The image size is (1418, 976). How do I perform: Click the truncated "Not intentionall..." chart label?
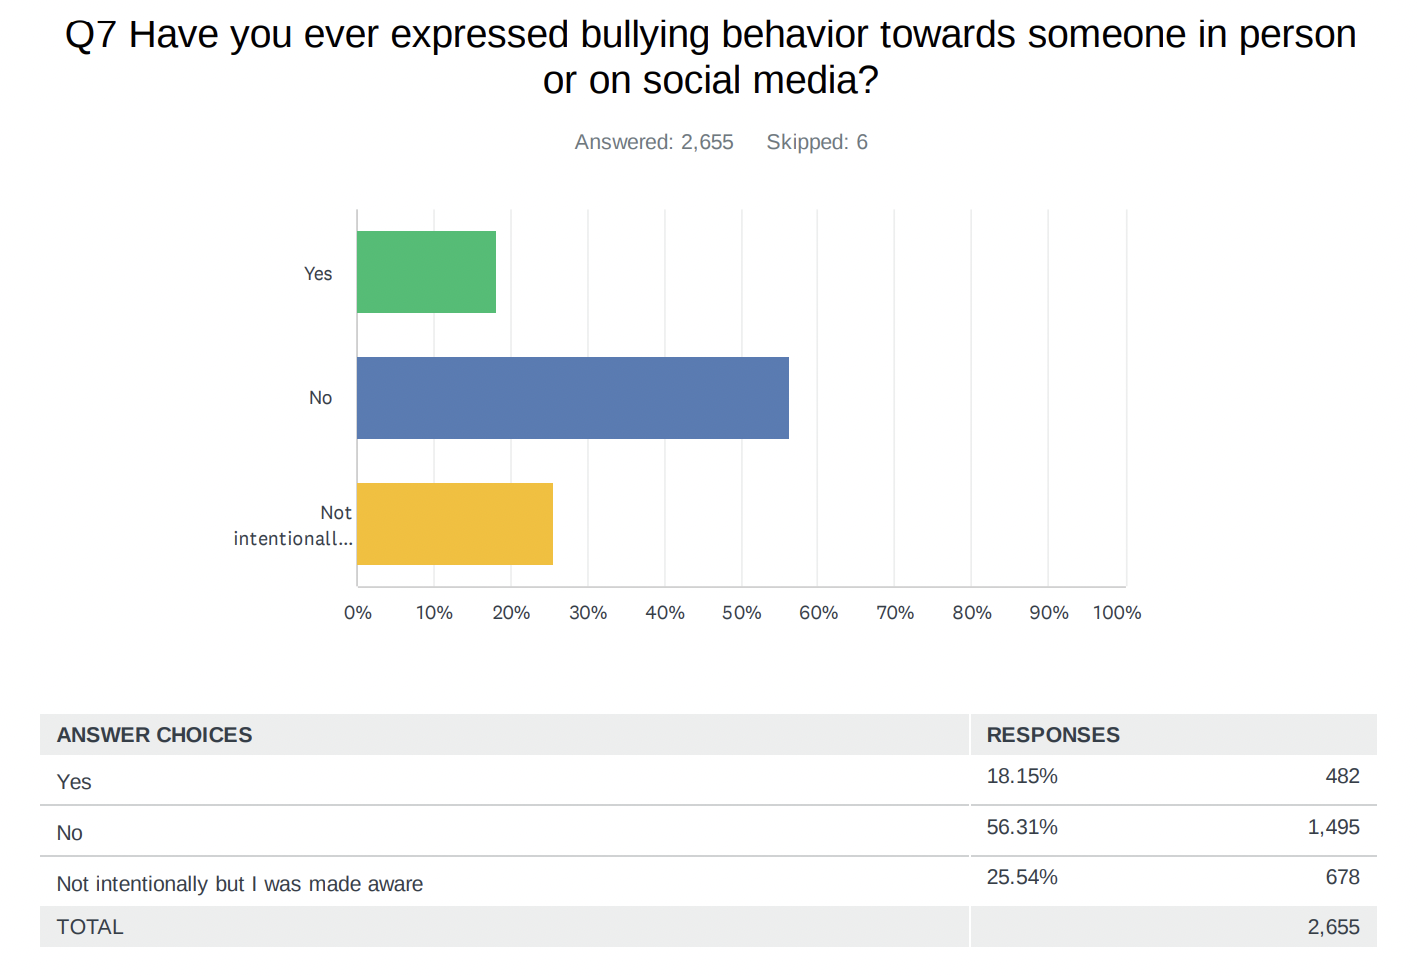click(x=293, y=526)
